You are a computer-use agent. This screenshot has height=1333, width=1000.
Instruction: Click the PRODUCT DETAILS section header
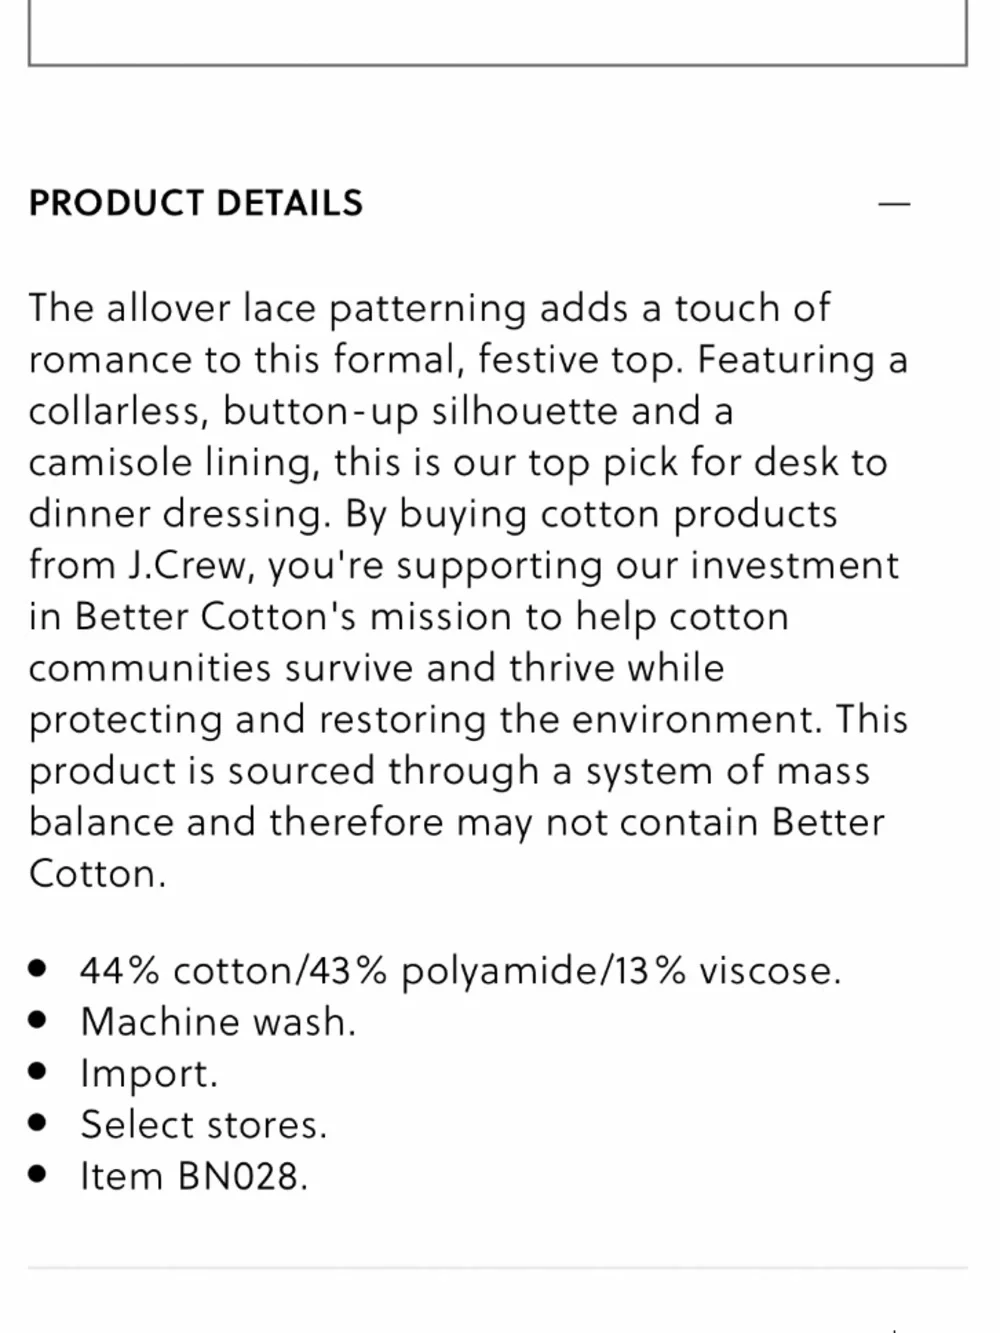tap(196, 203)
